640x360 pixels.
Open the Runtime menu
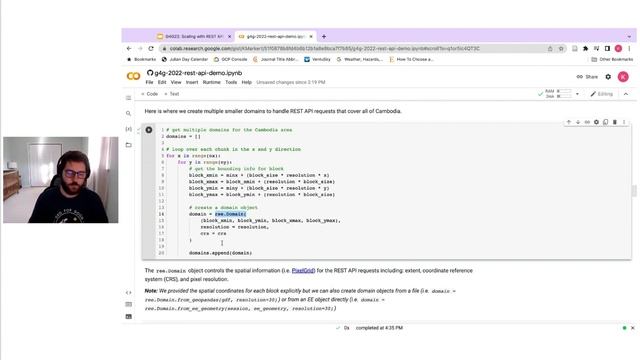[211, 82]
